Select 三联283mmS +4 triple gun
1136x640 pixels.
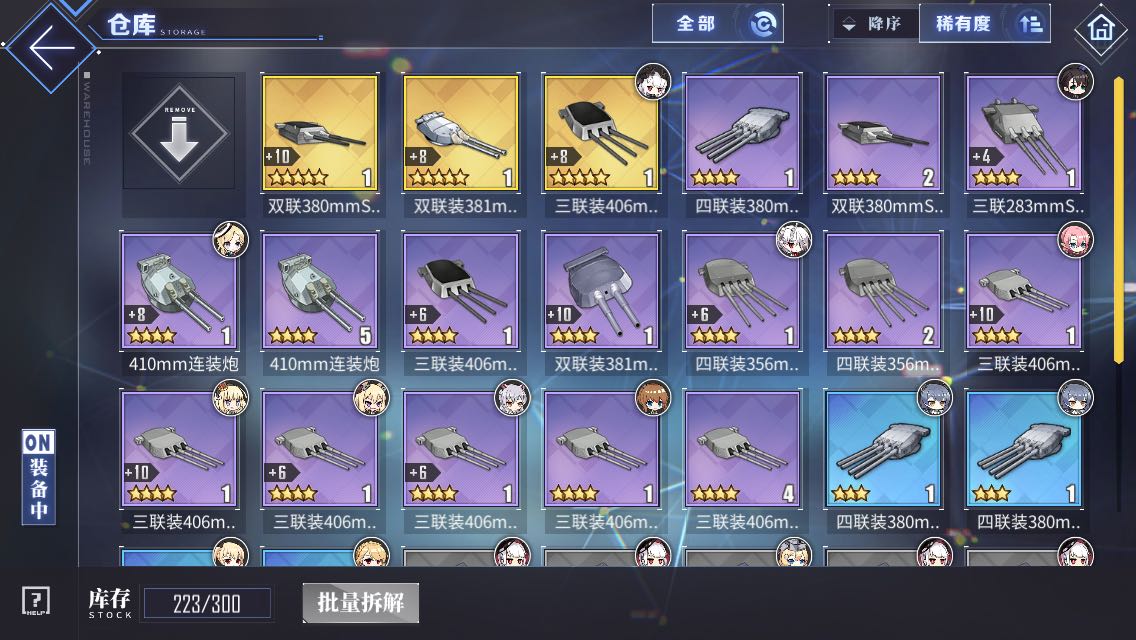[x=1024, y=133]
